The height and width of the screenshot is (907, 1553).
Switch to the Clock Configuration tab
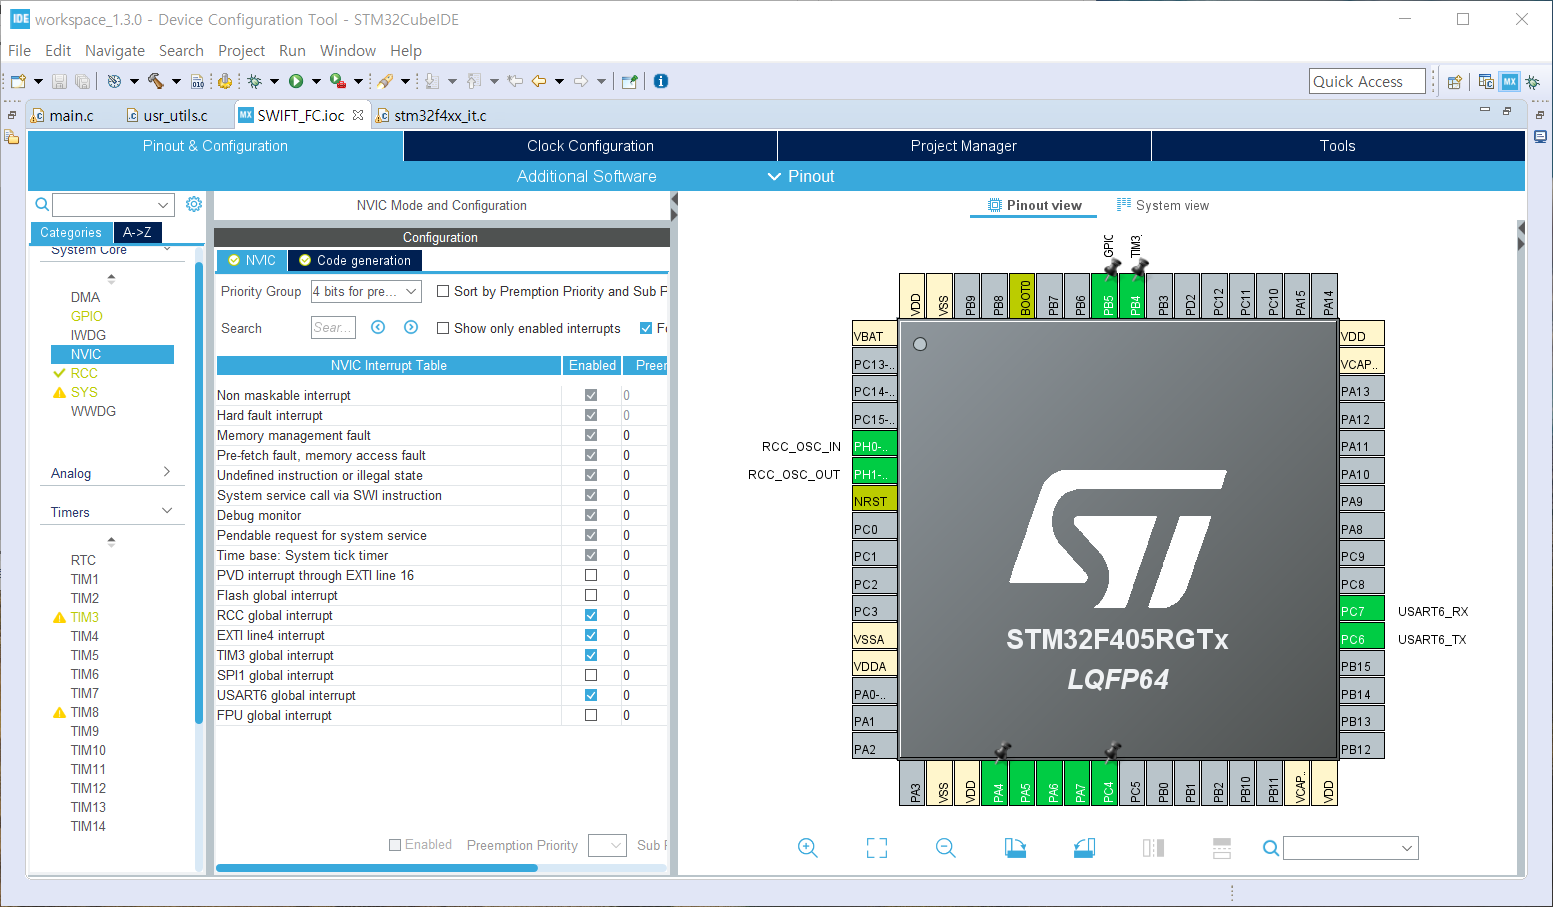tap(590, 145)
